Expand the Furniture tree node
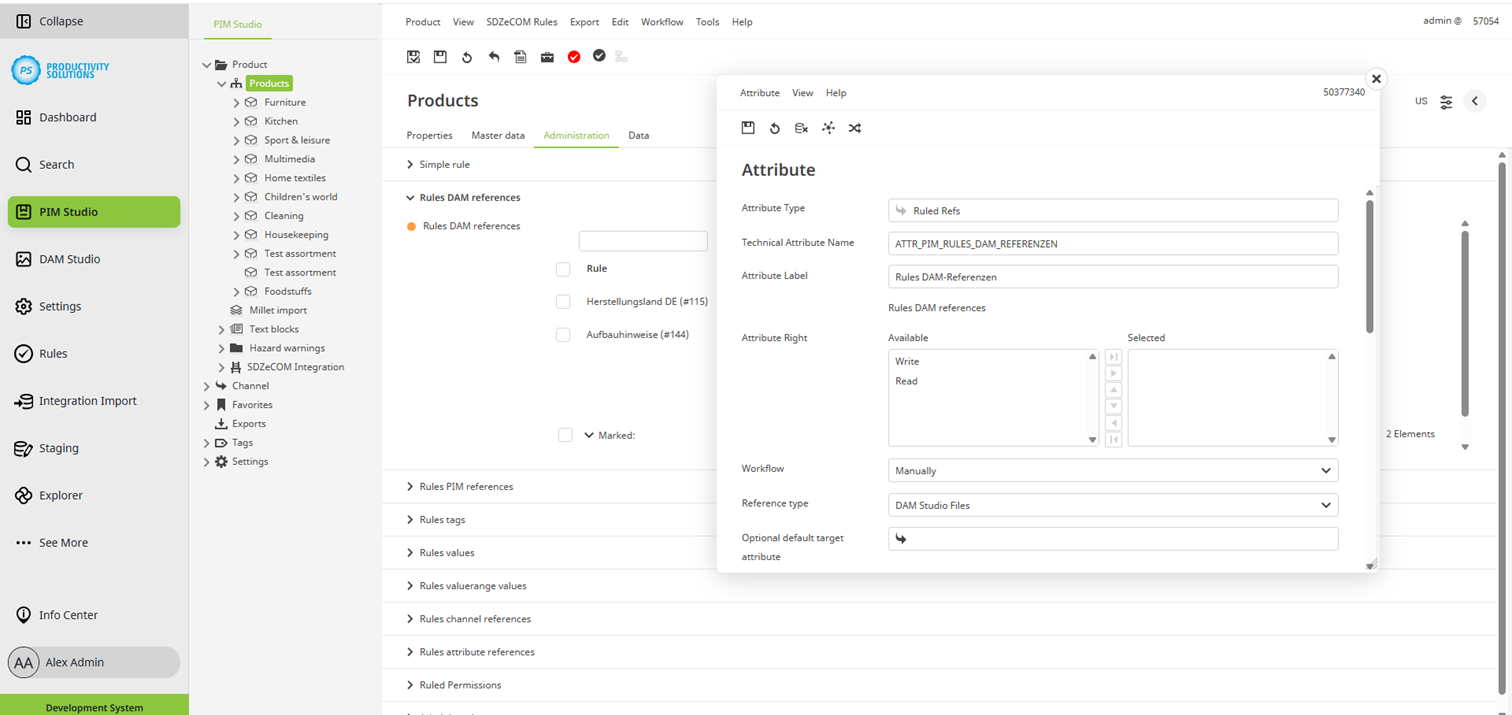Screen dimensions: 1512x715 coord(237,102)
